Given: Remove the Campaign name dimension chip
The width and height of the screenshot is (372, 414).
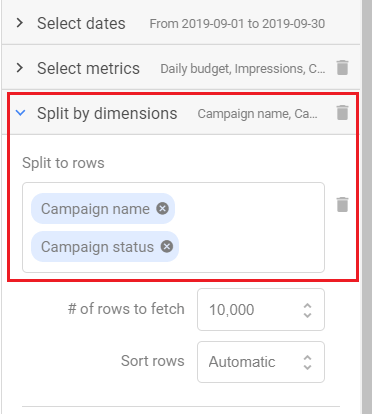Looking at the screenshot, I should tap(163, 209).
